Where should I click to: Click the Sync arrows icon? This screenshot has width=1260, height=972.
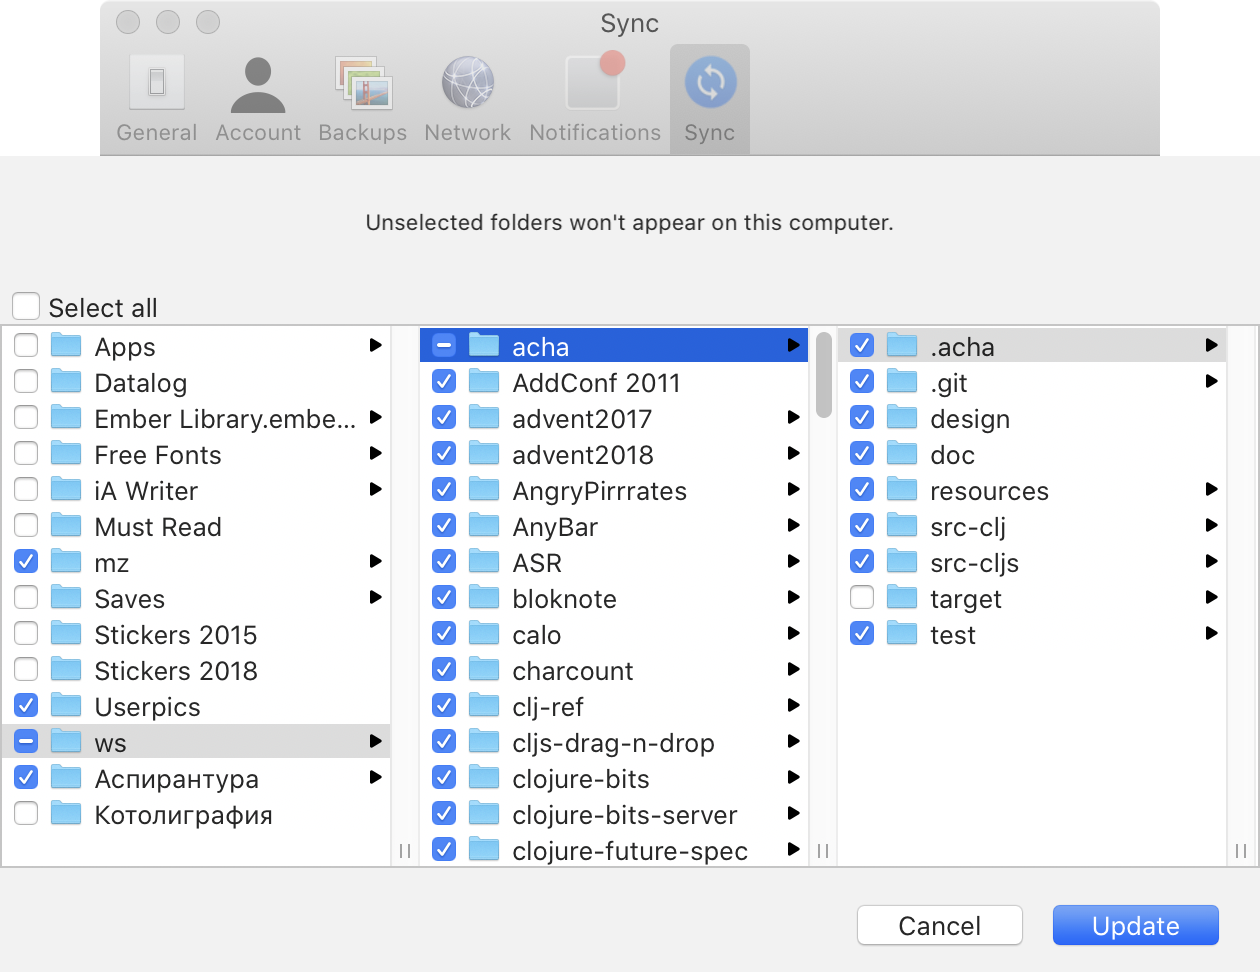(x=710, y=83)
